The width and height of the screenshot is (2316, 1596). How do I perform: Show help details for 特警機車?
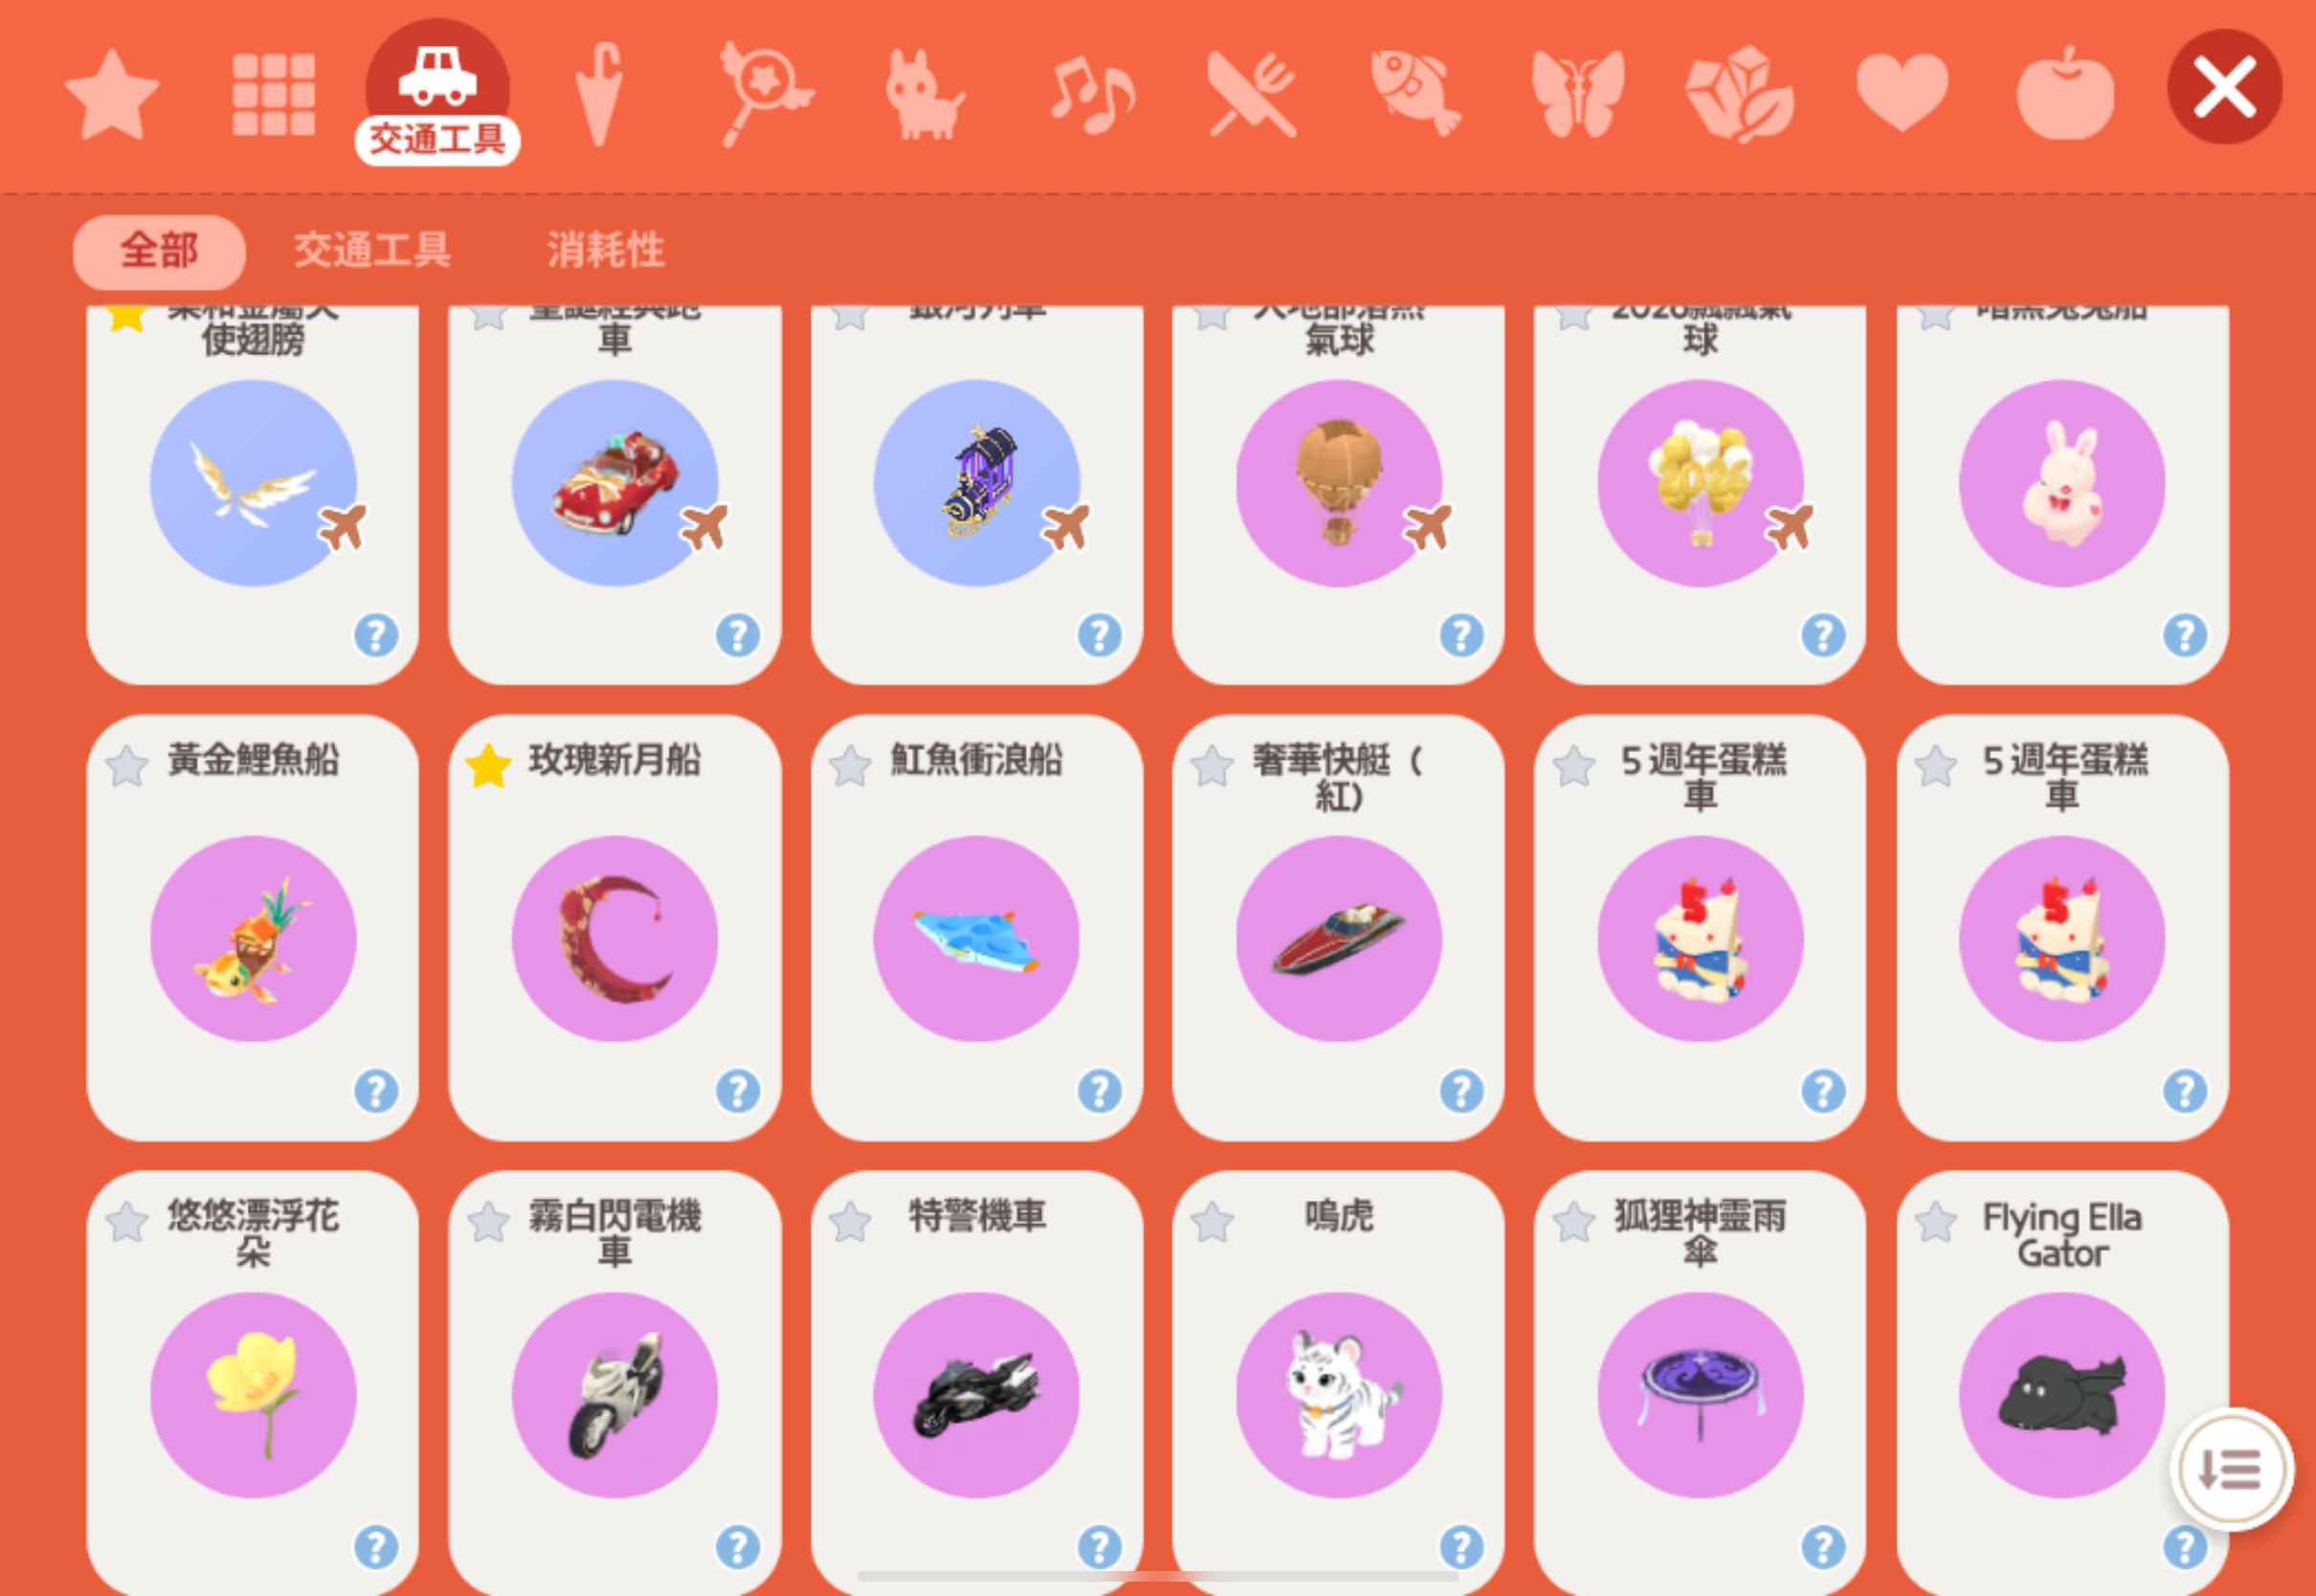tap(1099, 1546)
